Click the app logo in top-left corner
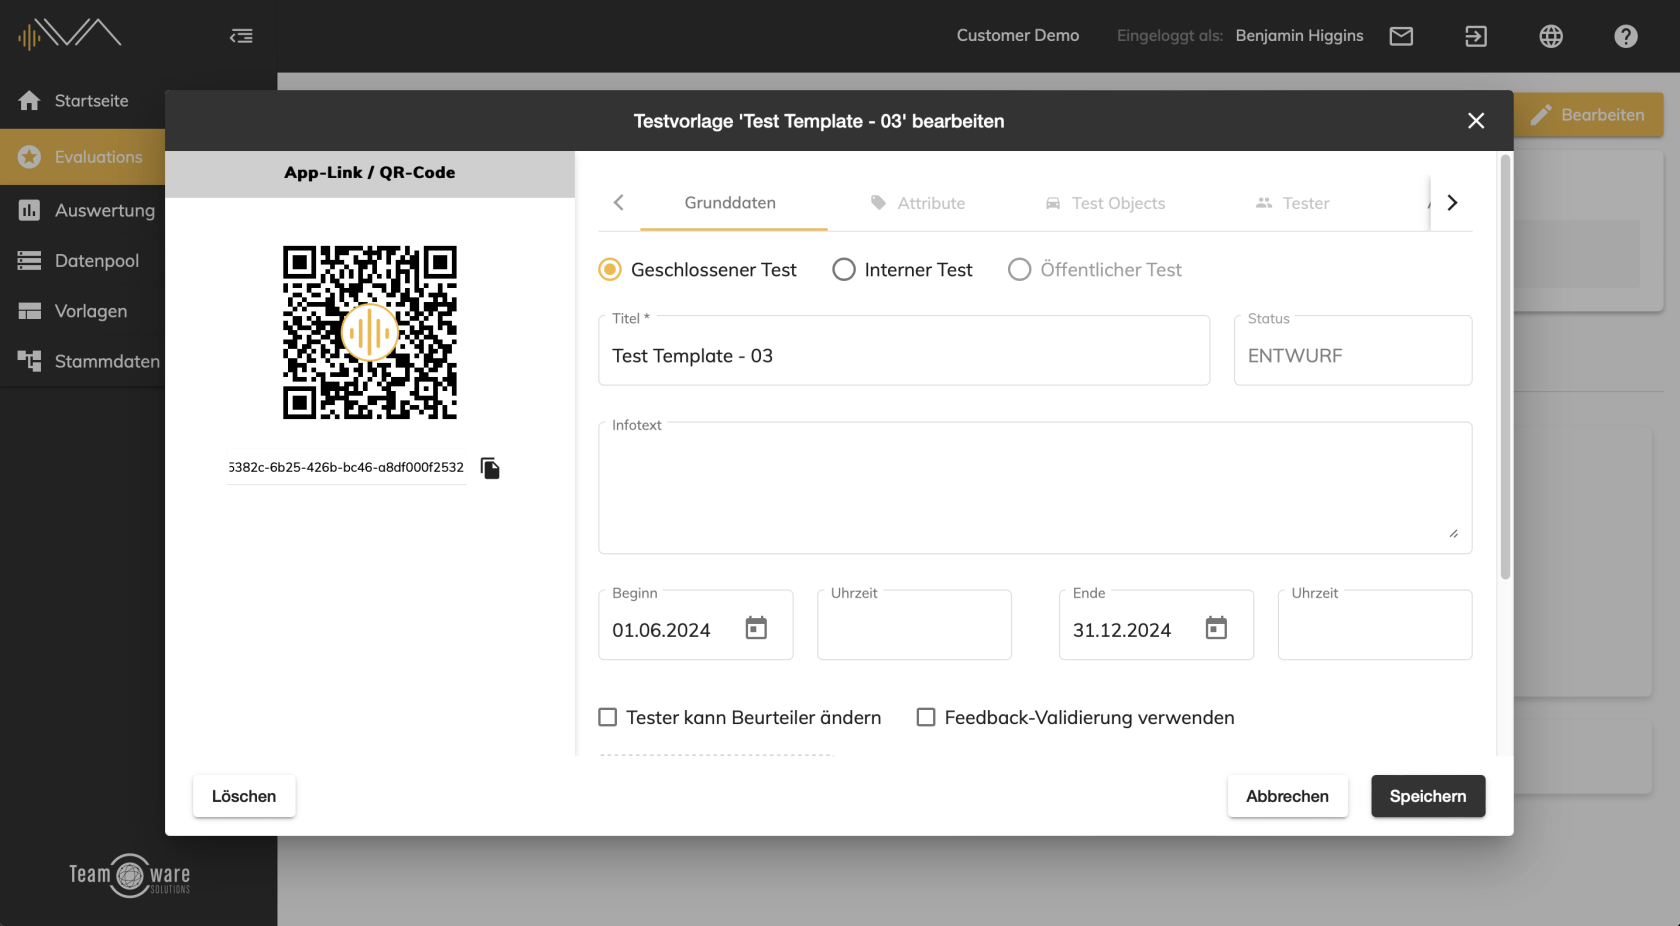The image size is (1680, 926). coord(69,34)
